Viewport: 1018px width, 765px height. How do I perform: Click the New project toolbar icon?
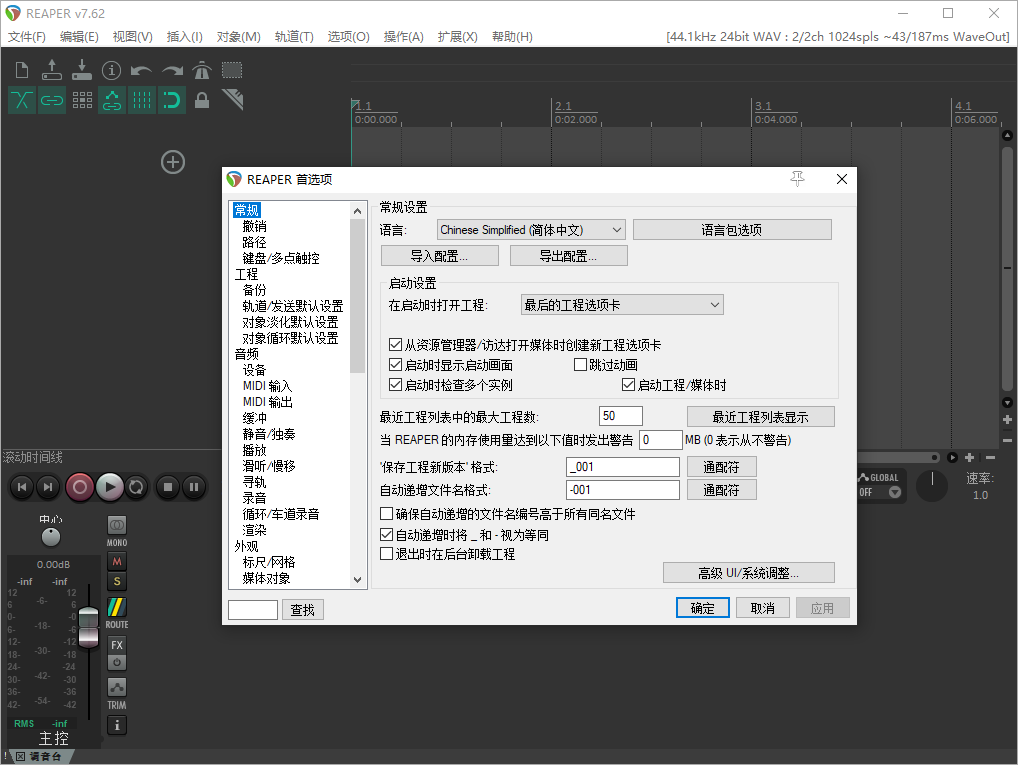click(x=22, y=70)
